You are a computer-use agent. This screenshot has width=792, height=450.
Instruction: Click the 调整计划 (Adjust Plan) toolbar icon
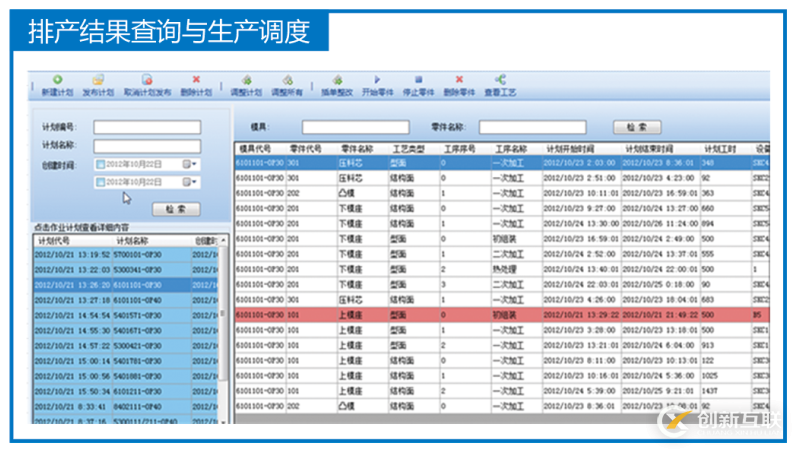[x=246, y=80]
